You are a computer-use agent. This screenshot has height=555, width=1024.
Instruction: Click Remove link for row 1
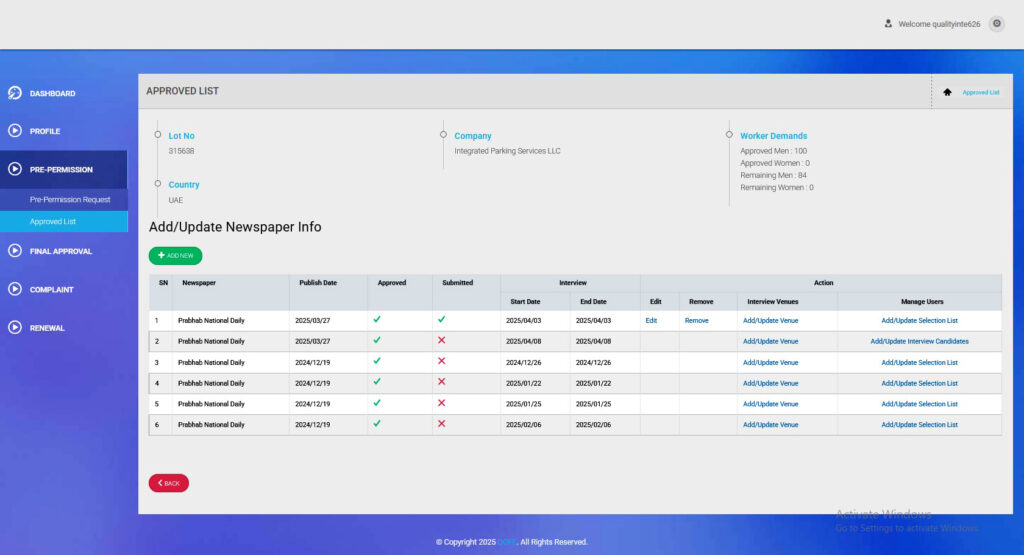pyautogui.click(x=696, y=321)
